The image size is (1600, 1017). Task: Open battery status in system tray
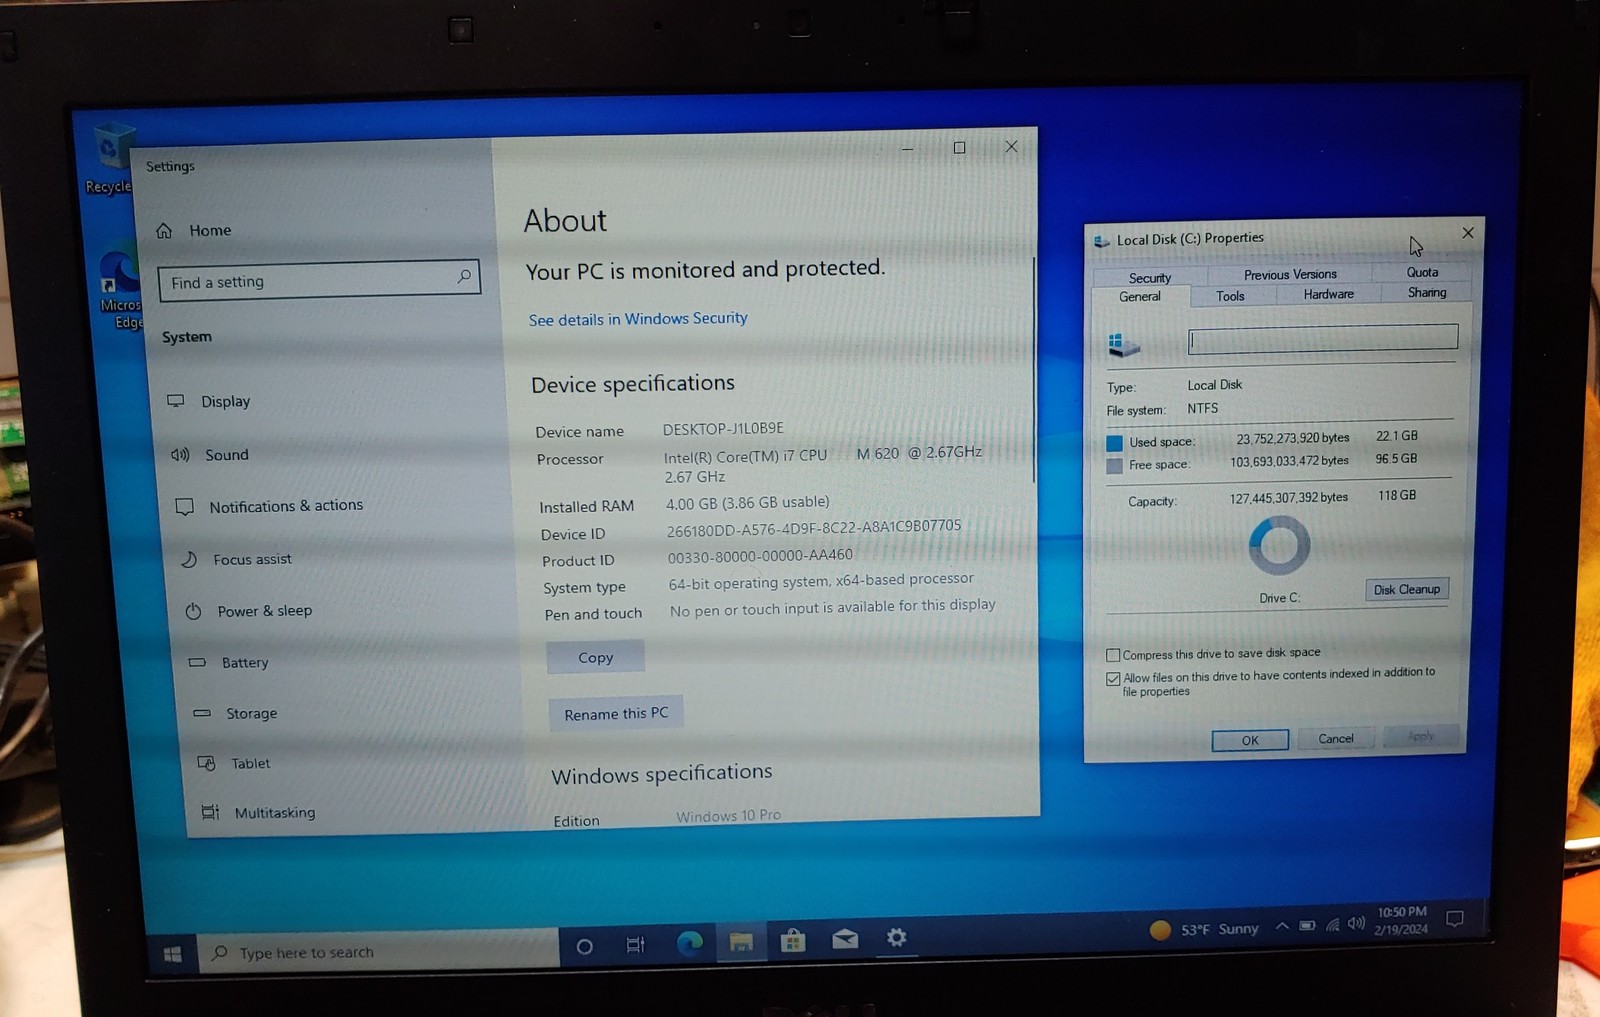[x=1307, y=926]
